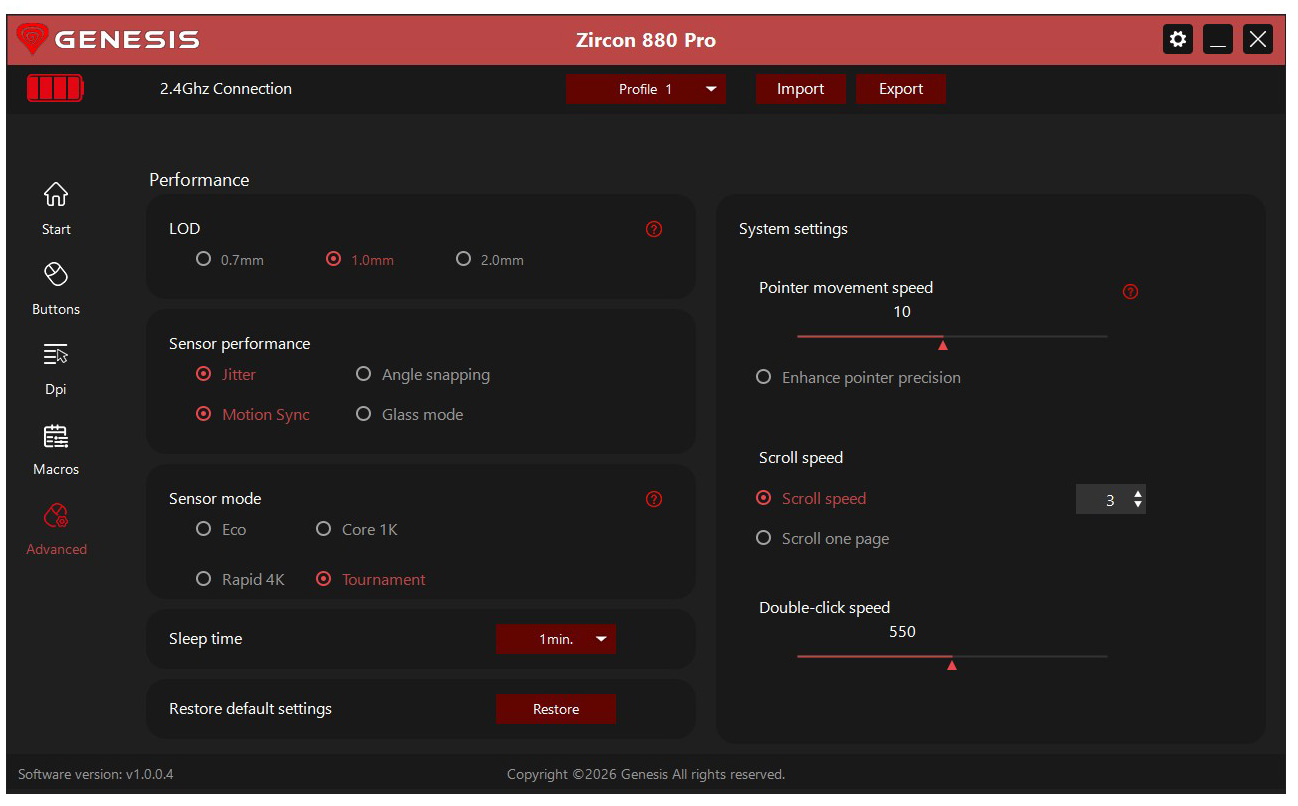This screenshot has height=806, width=1298.
Task: Open settings gear in title bar
Action: (x=1178, y=39)
